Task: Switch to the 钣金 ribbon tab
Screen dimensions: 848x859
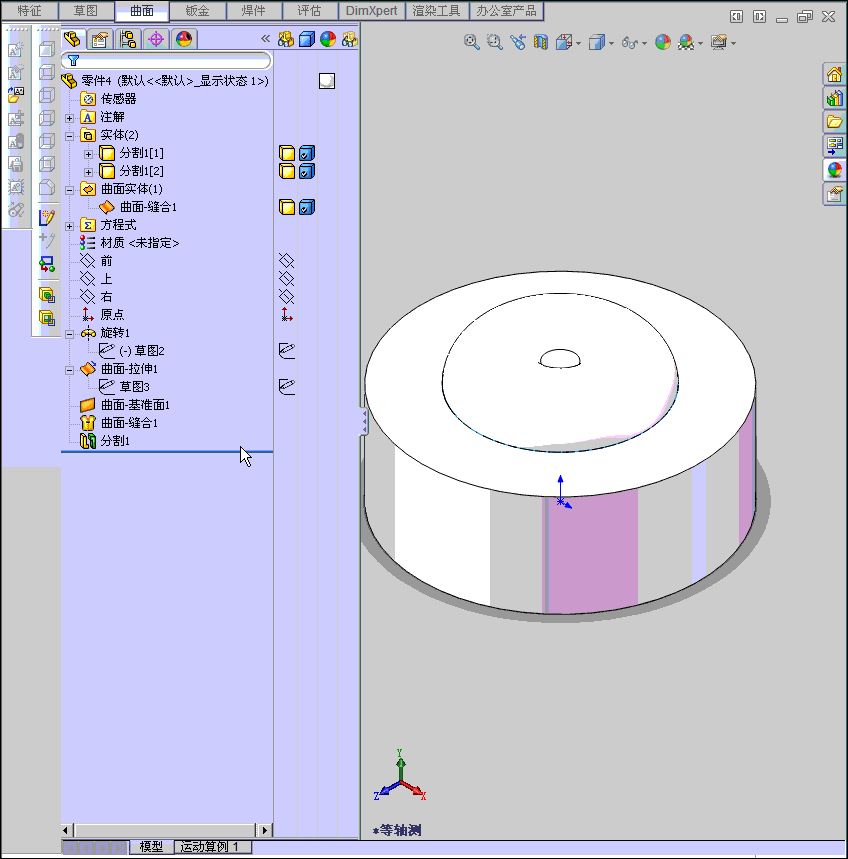Action: [198, 10]
